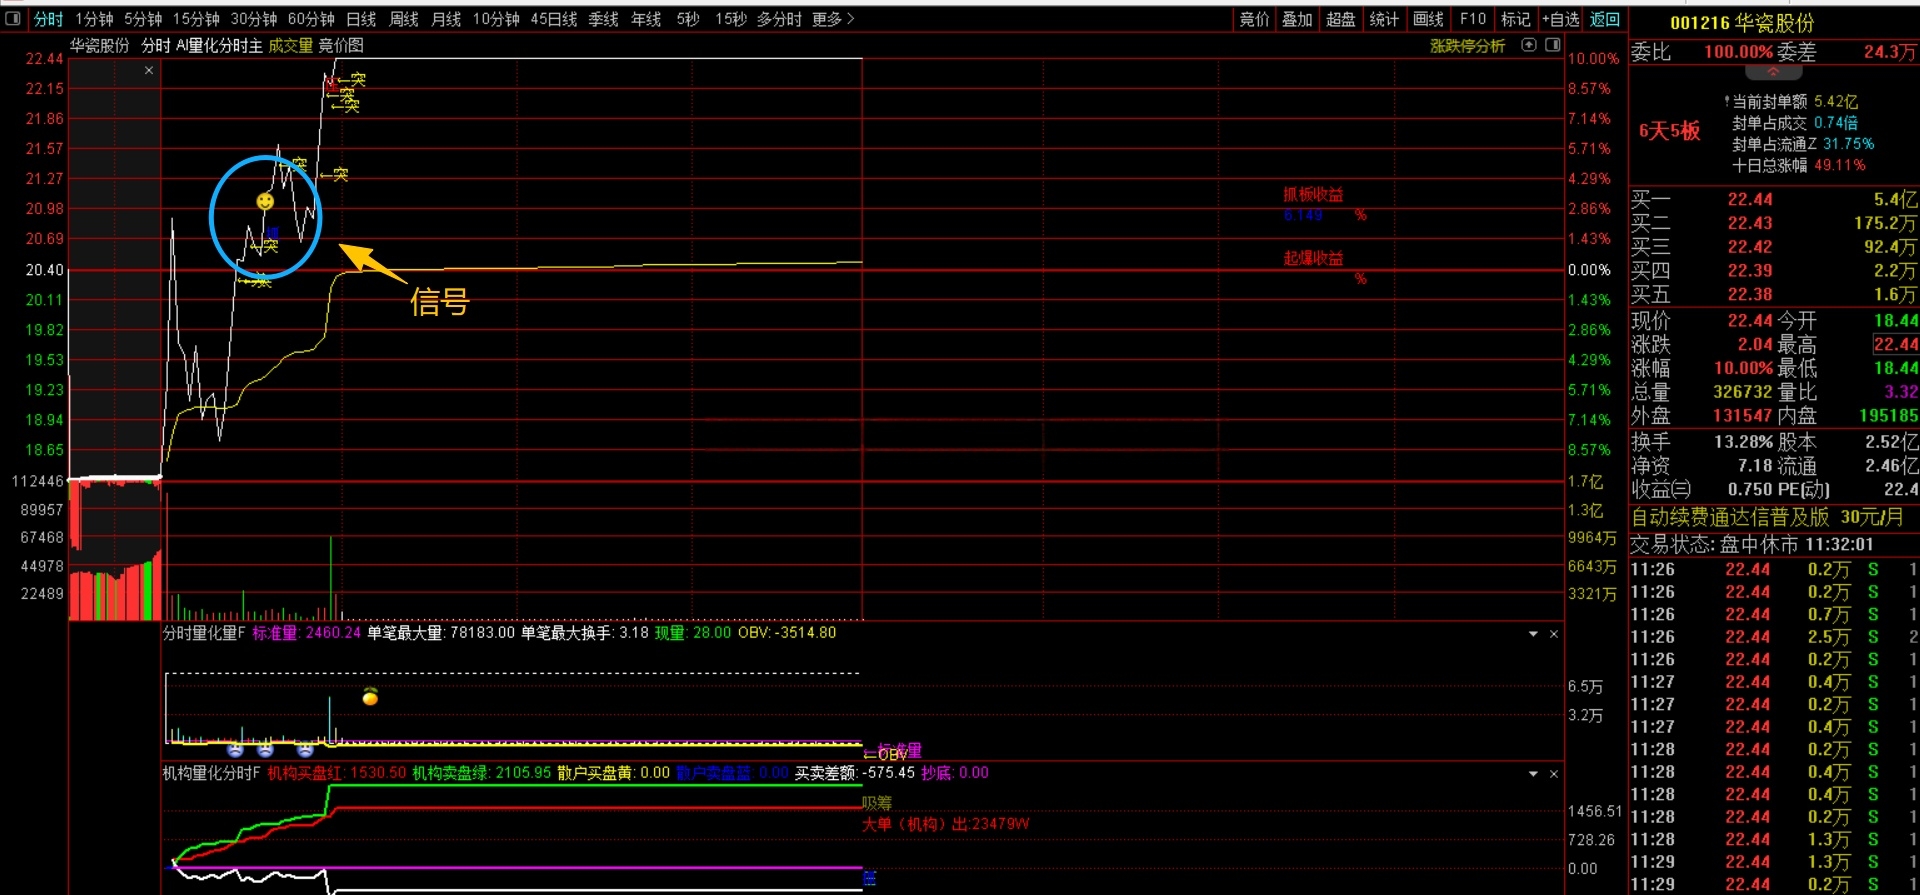Select the 季线 quarterly chart
The image size is (1920, 895).
point(603,19)
